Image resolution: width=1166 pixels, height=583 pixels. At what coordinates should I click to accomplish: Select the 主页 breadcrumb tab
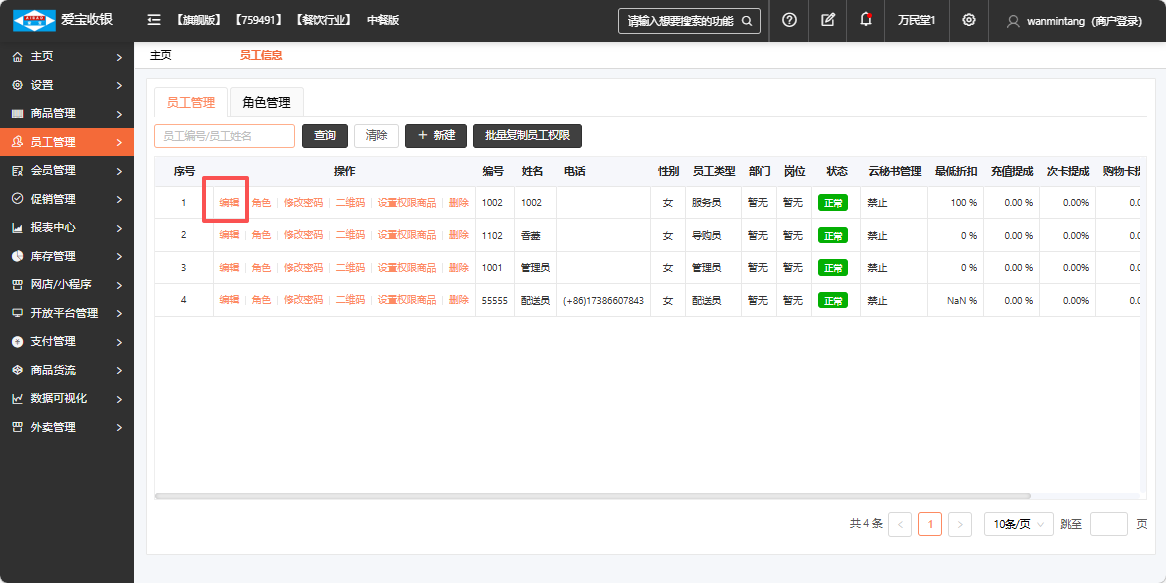160,55
